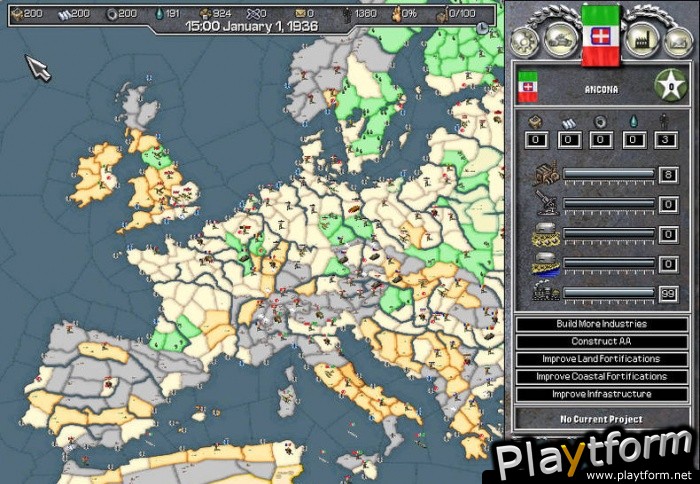Click the green star badge showing 0
Screen dimensions: 700x484
coord(670,85)
